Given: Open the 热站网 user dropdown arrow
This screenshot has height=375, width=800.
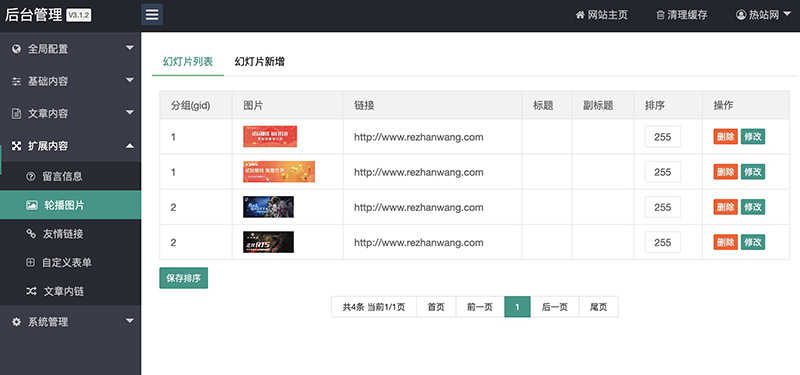Looking at the screenshot, I should (x=788, y=15).
